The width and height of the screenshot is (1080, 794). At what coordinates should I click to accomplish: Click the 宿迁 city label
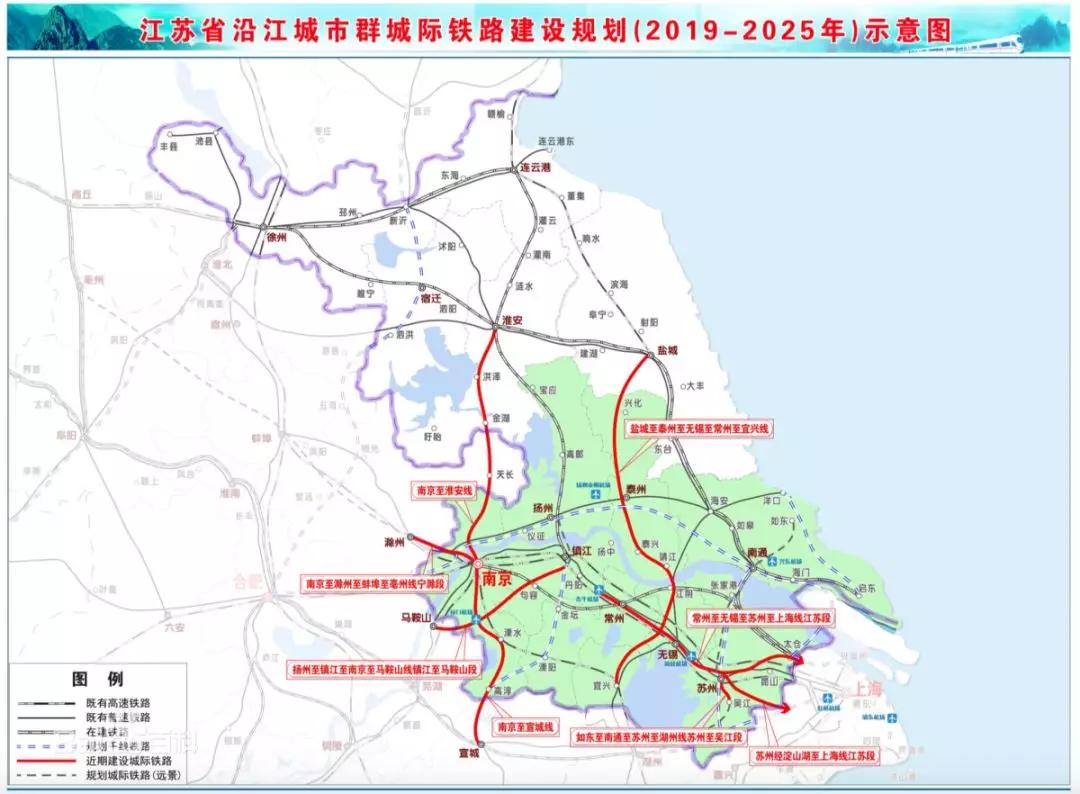[x=430, y=298]
